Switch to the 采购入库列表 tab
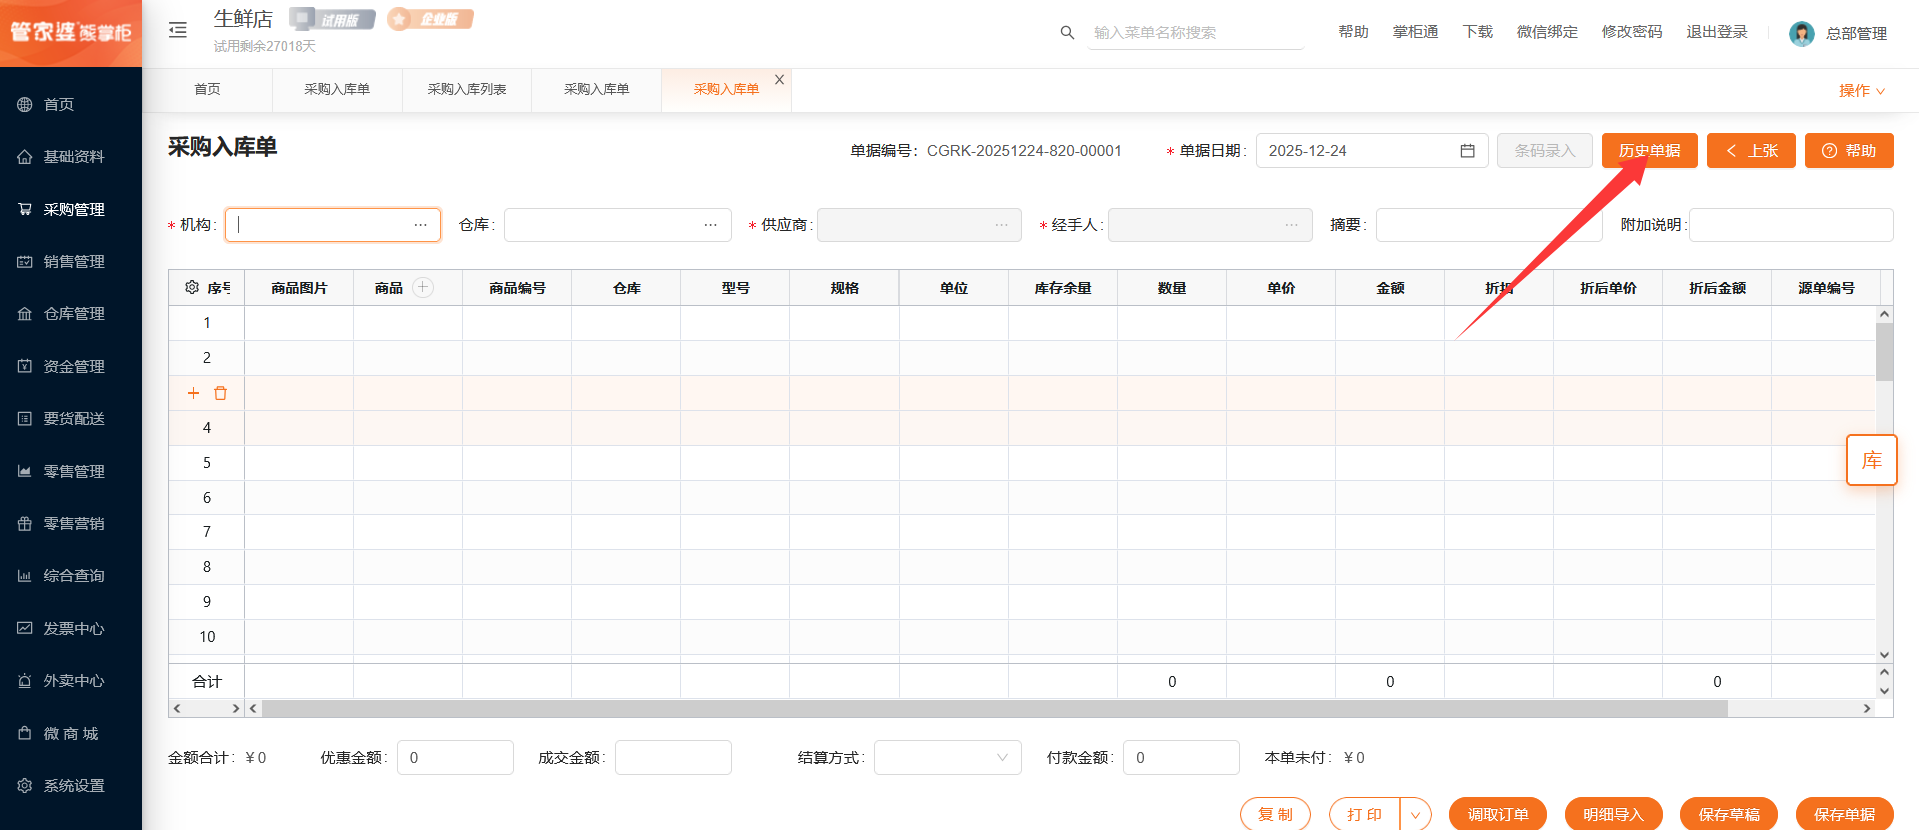Image resolution: width=1919 pixels, height=830 pixels. pos(466,90)
